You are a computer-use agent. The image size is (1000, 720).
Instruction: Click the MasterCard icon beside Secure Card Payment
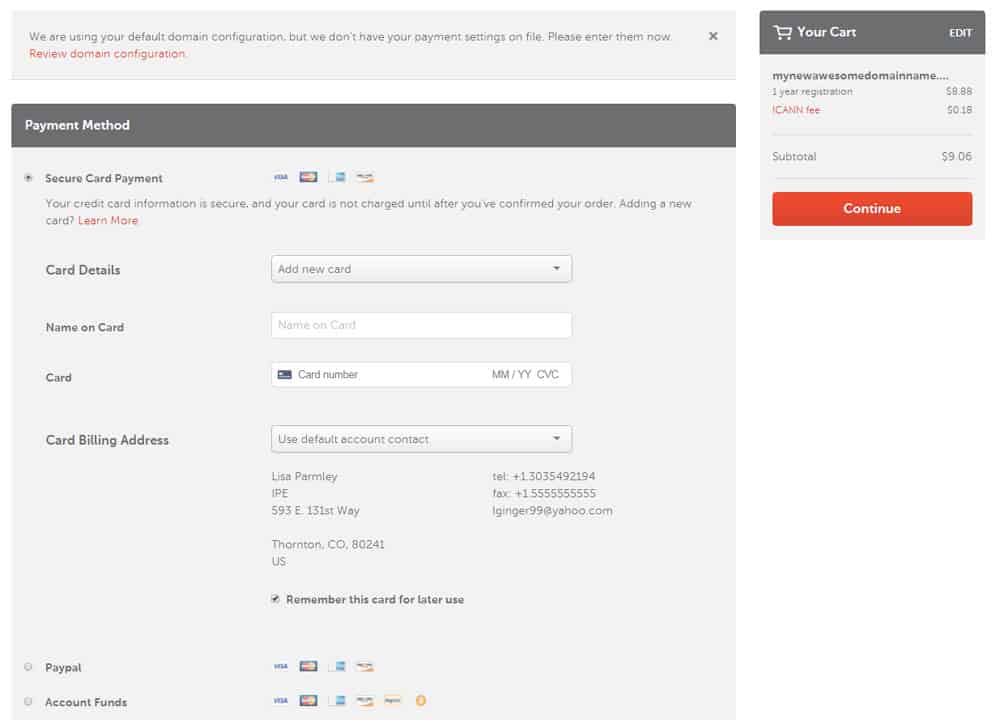(x=308, y=177)
